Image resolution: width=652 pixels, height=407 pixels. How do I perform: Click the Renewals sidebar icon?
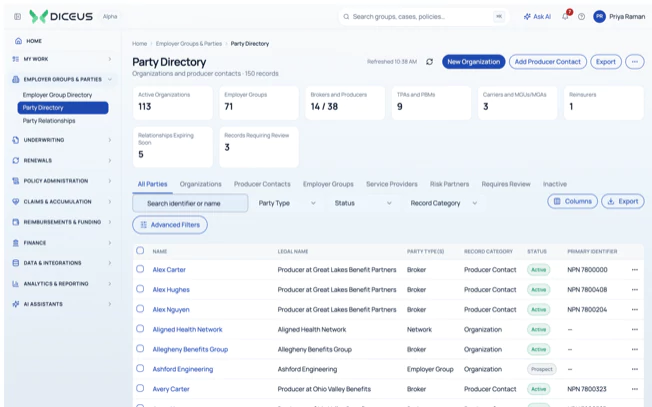coord(16,160)
